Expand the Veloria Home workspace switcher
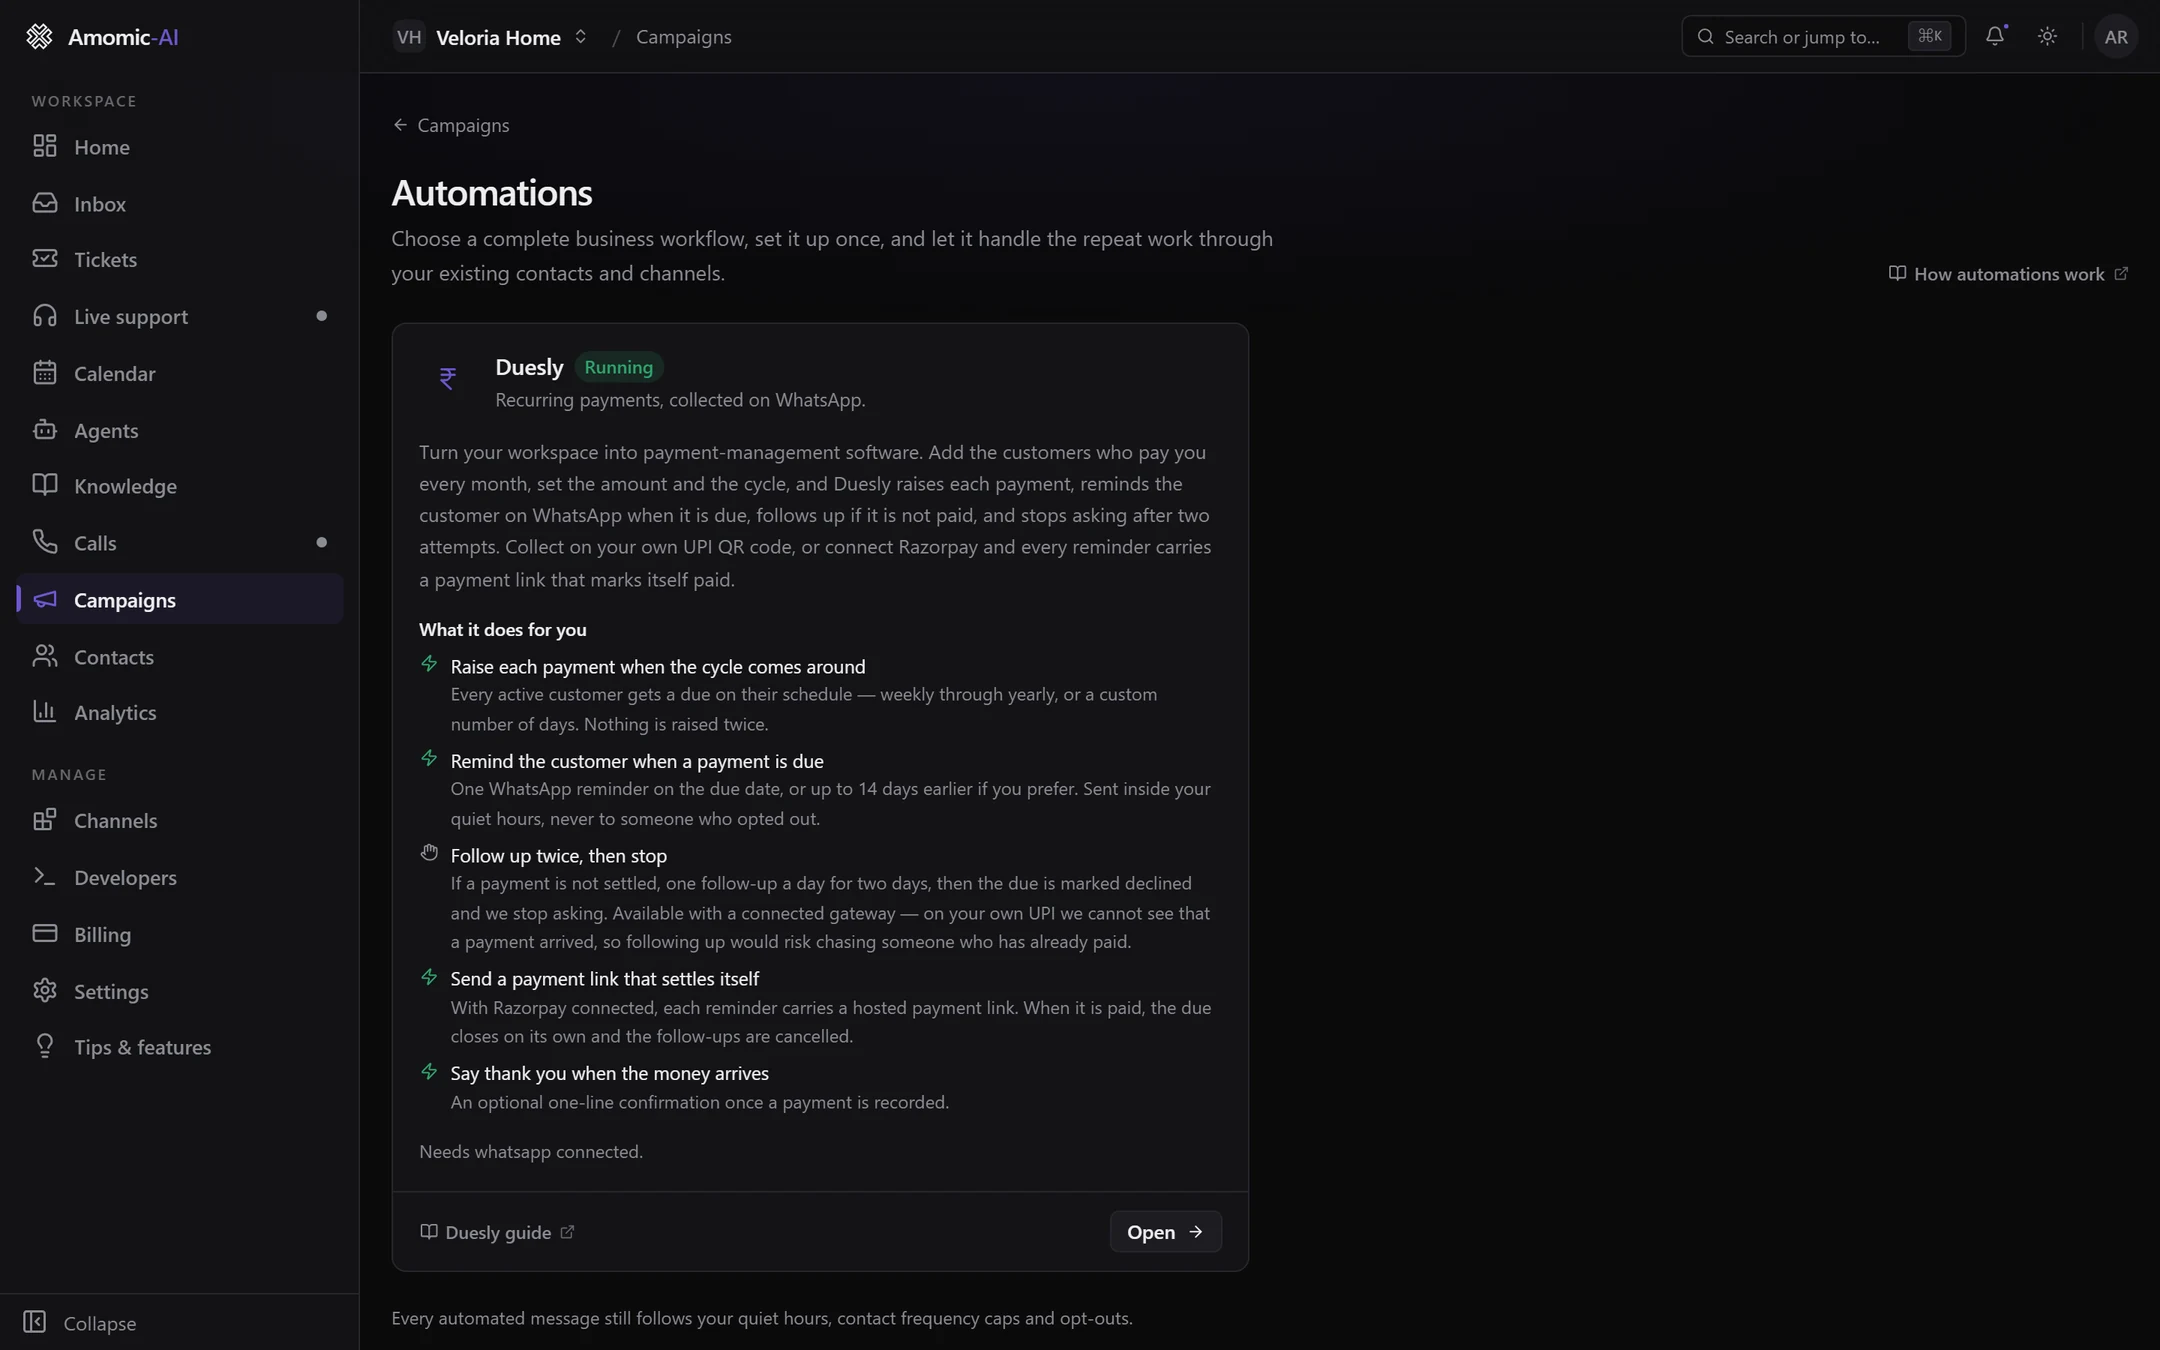 tap(490, 37)
